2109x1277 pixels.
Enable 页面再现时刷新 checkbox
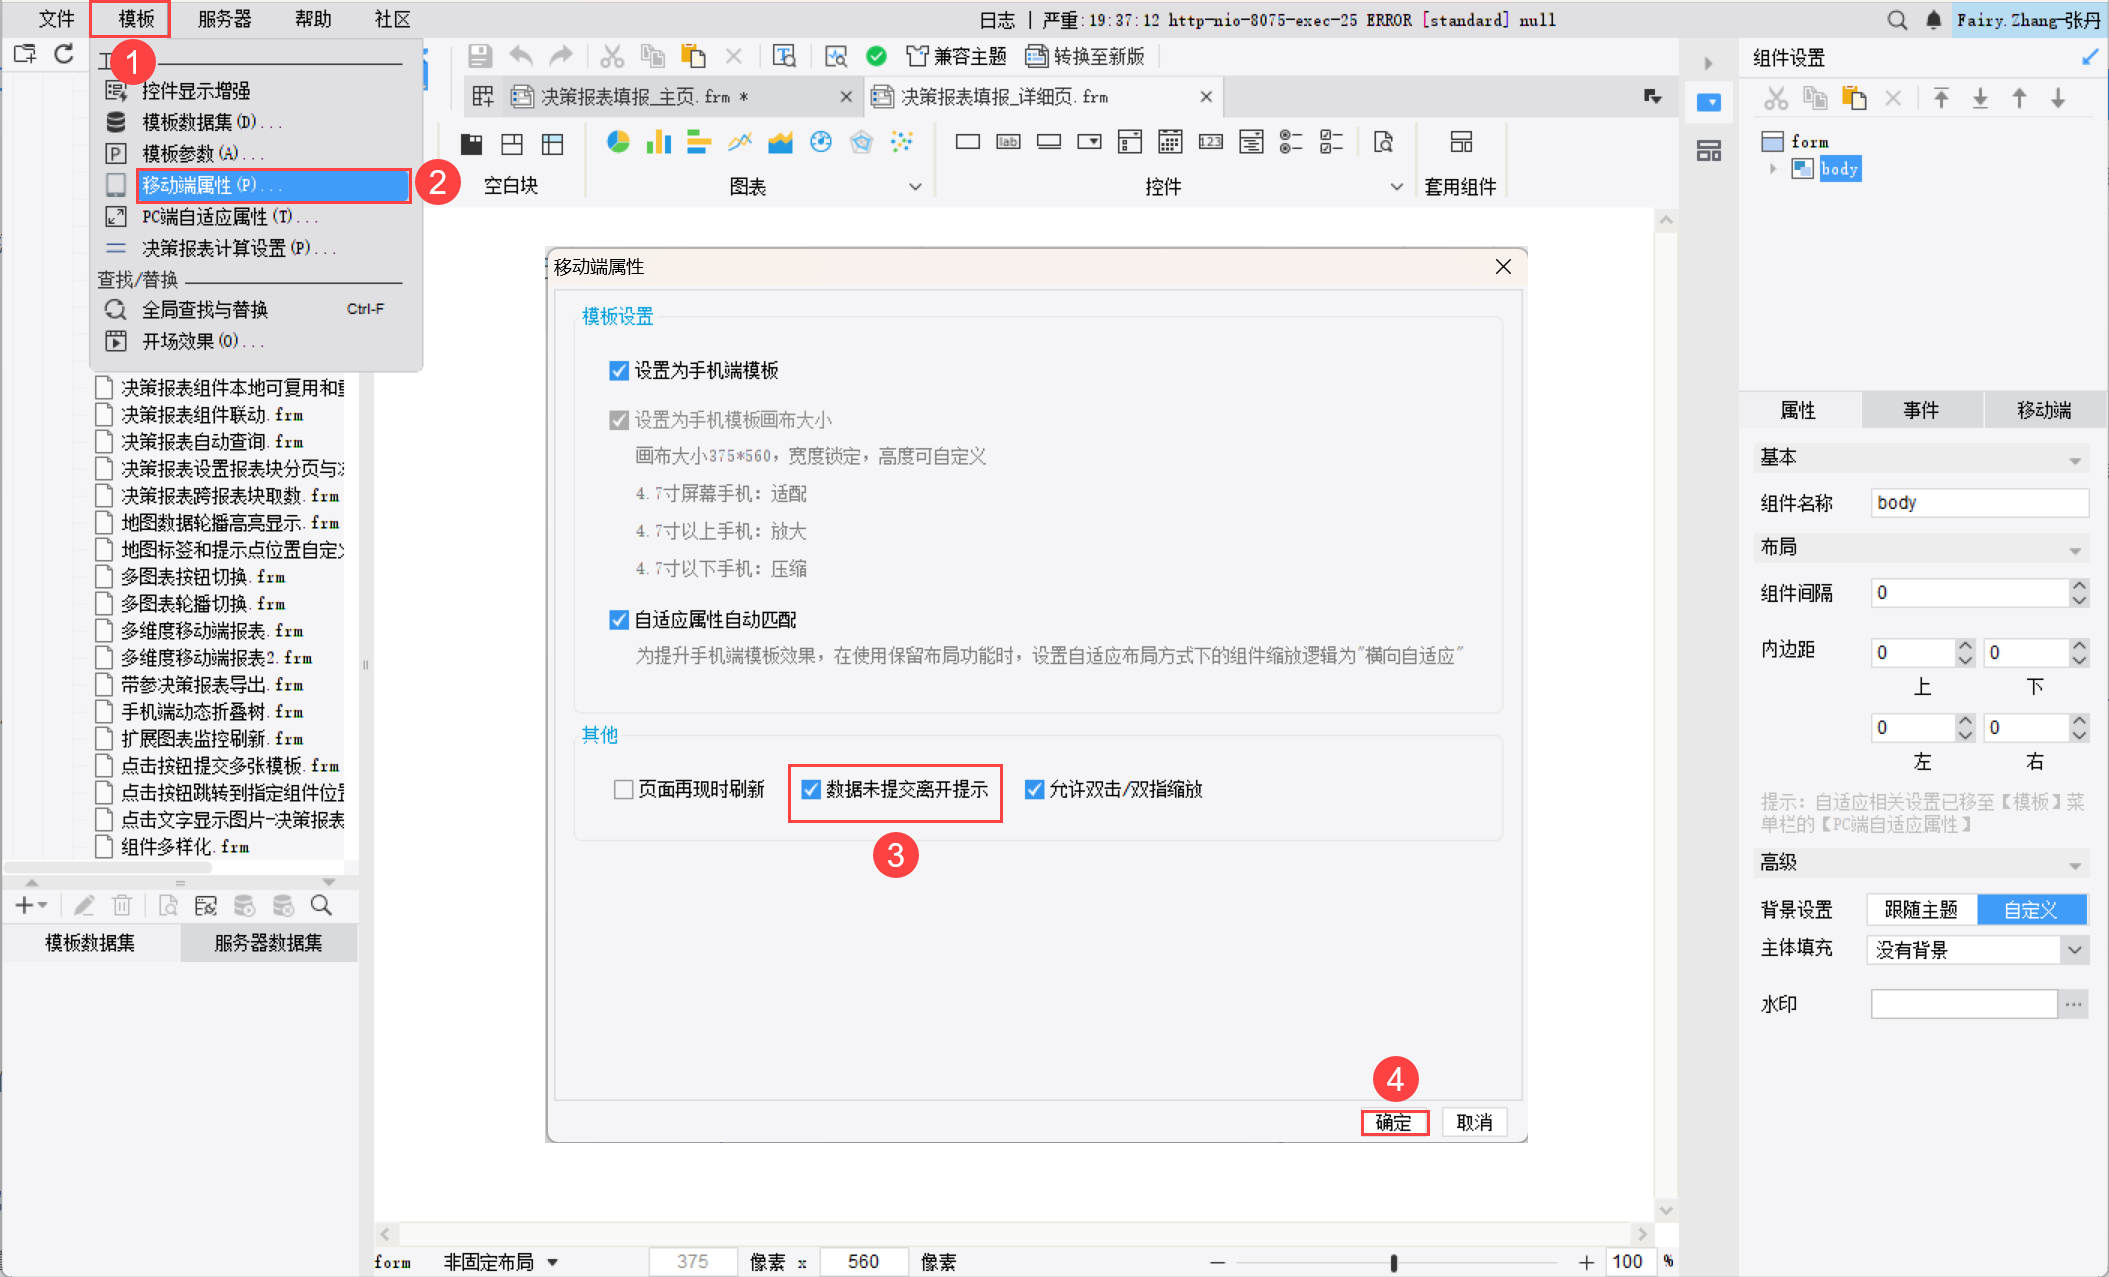point(623,790)
